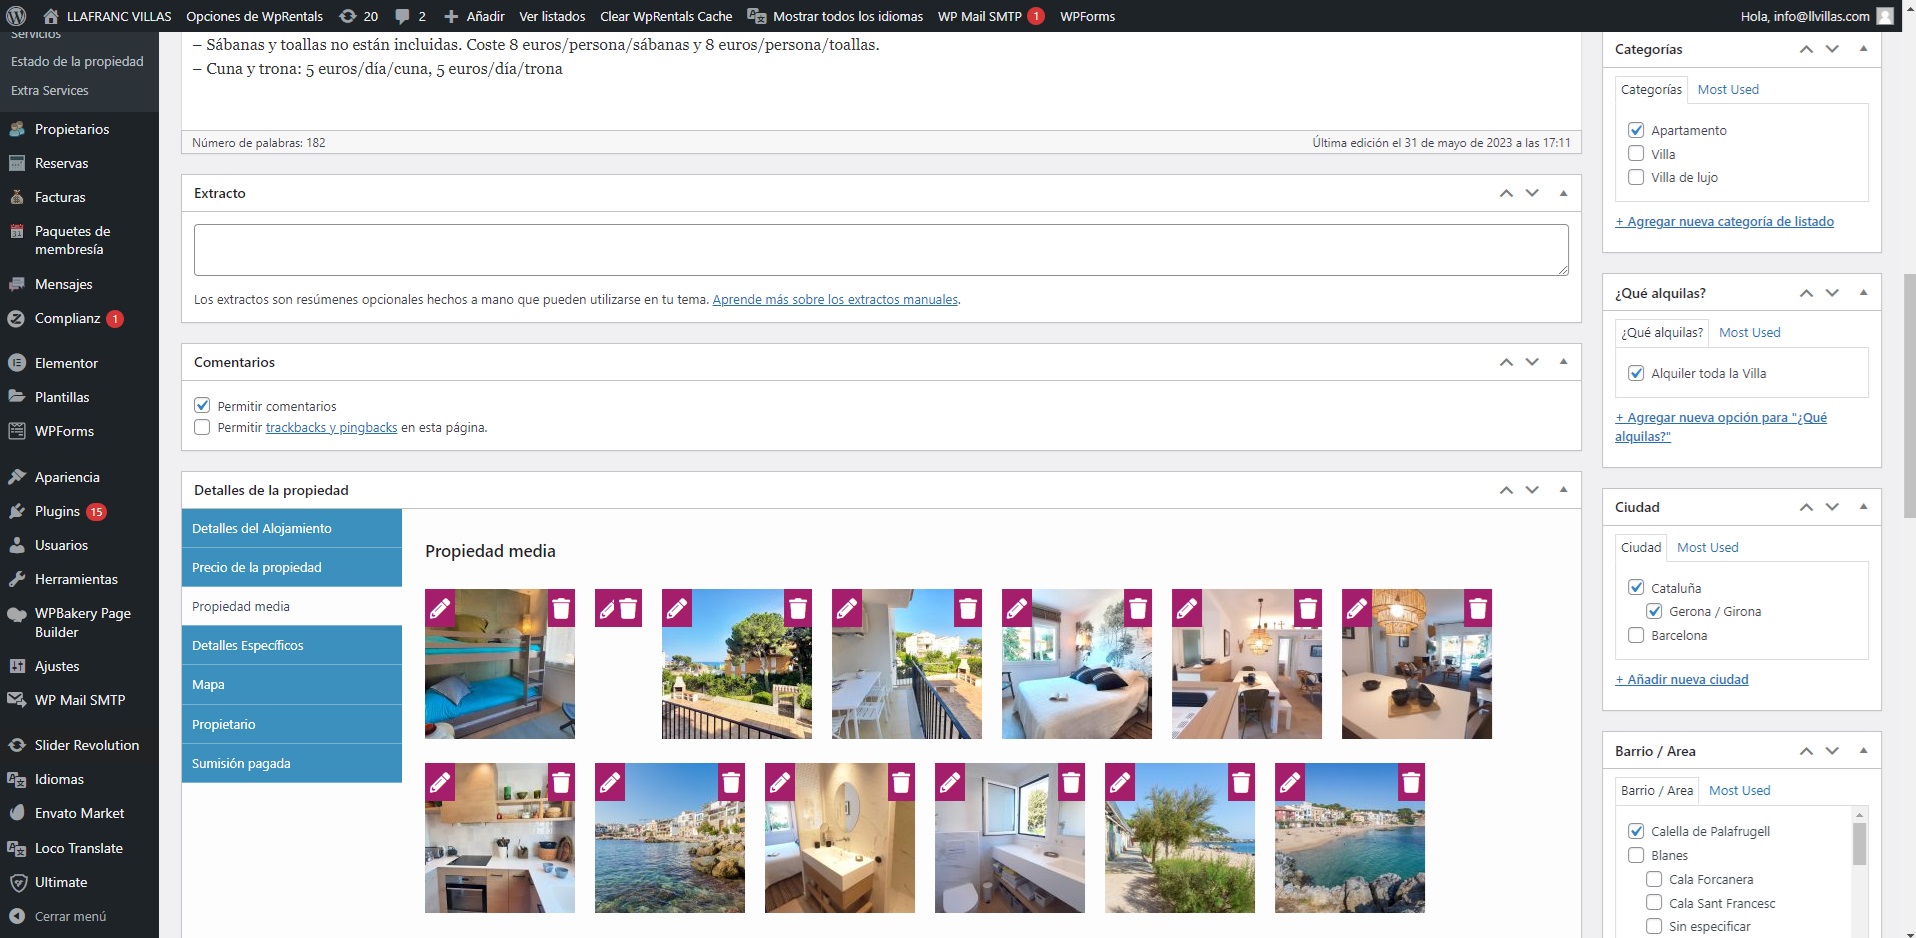Collapse the Ciudad panel

click(x=1863, y=507)
